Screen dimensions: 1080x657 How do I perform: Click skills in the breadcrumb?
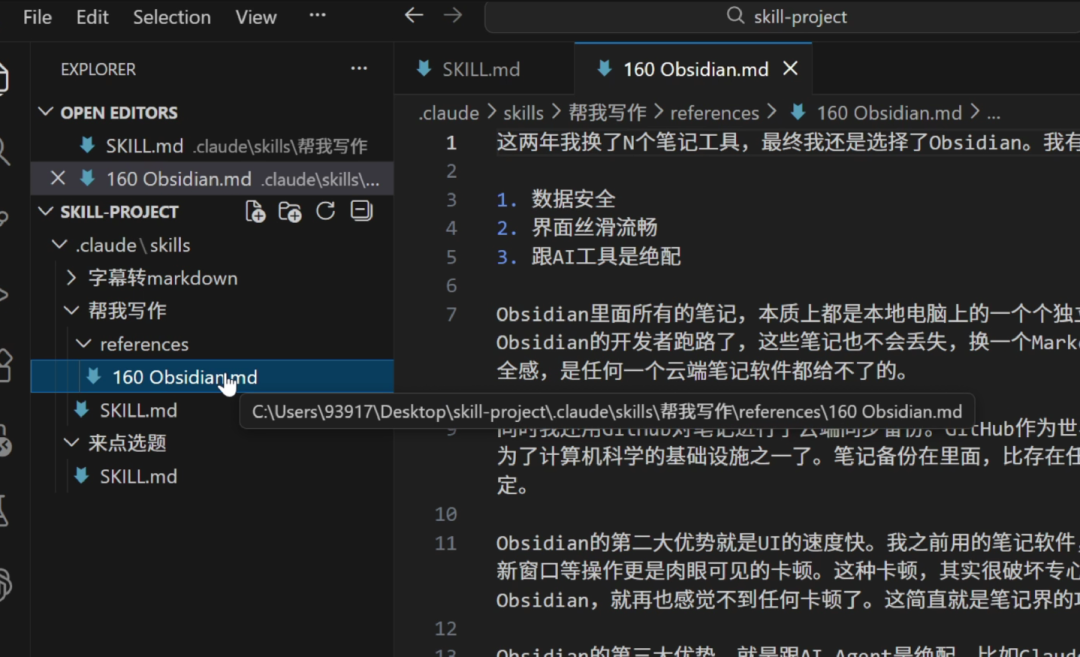tap(523, 113)
